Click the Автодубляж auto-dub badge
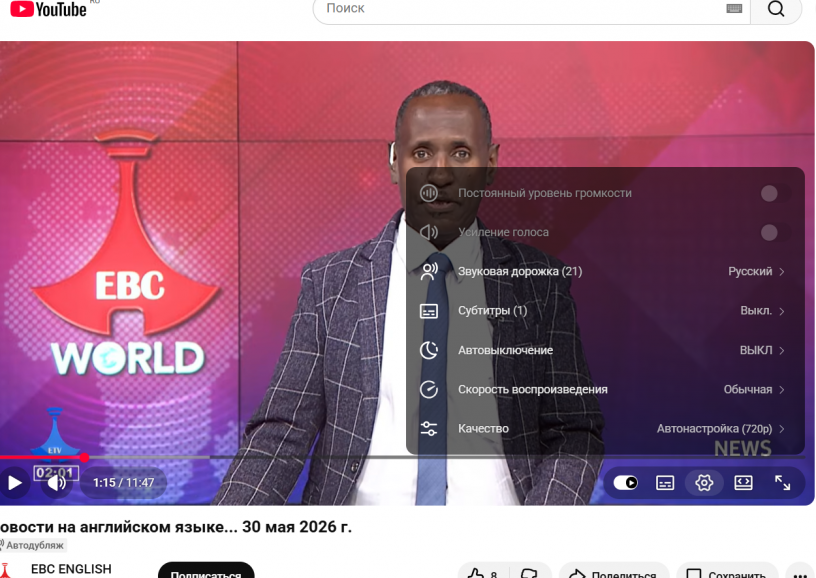This screenshot has height=578, width=816. [x=32, y=545]
